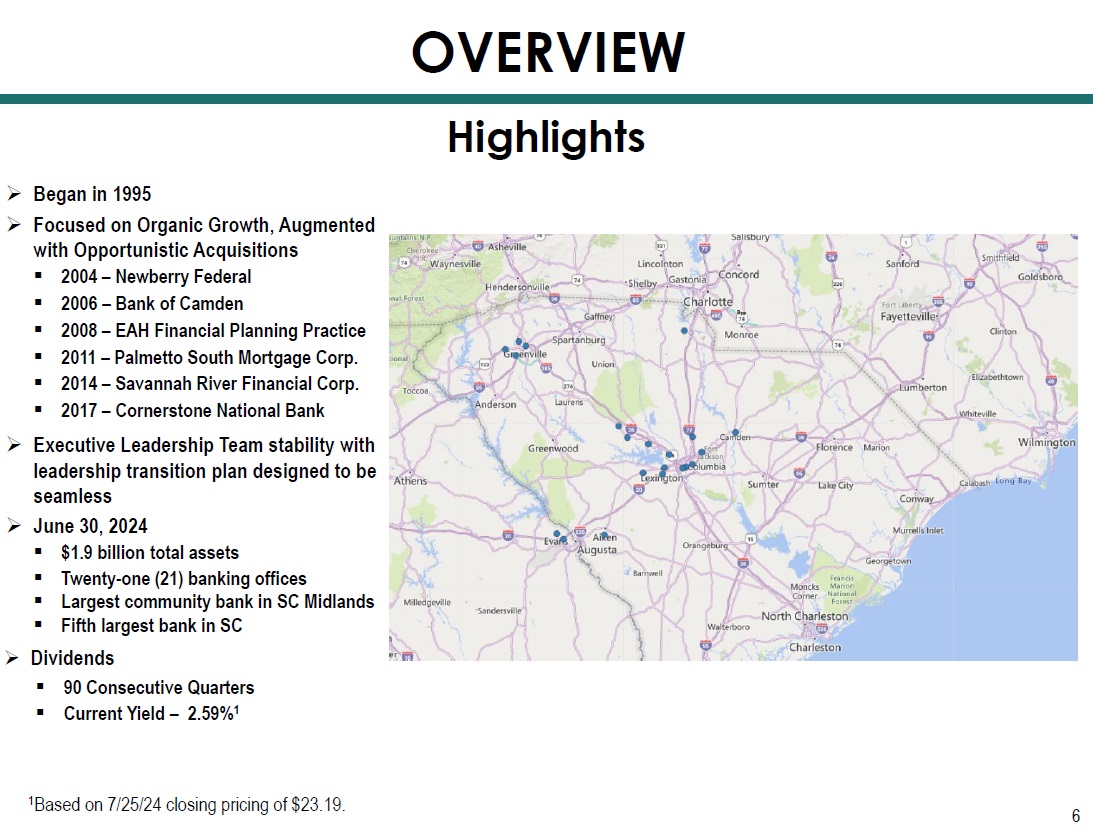Click Columbia label on the map

pos(708,466)
